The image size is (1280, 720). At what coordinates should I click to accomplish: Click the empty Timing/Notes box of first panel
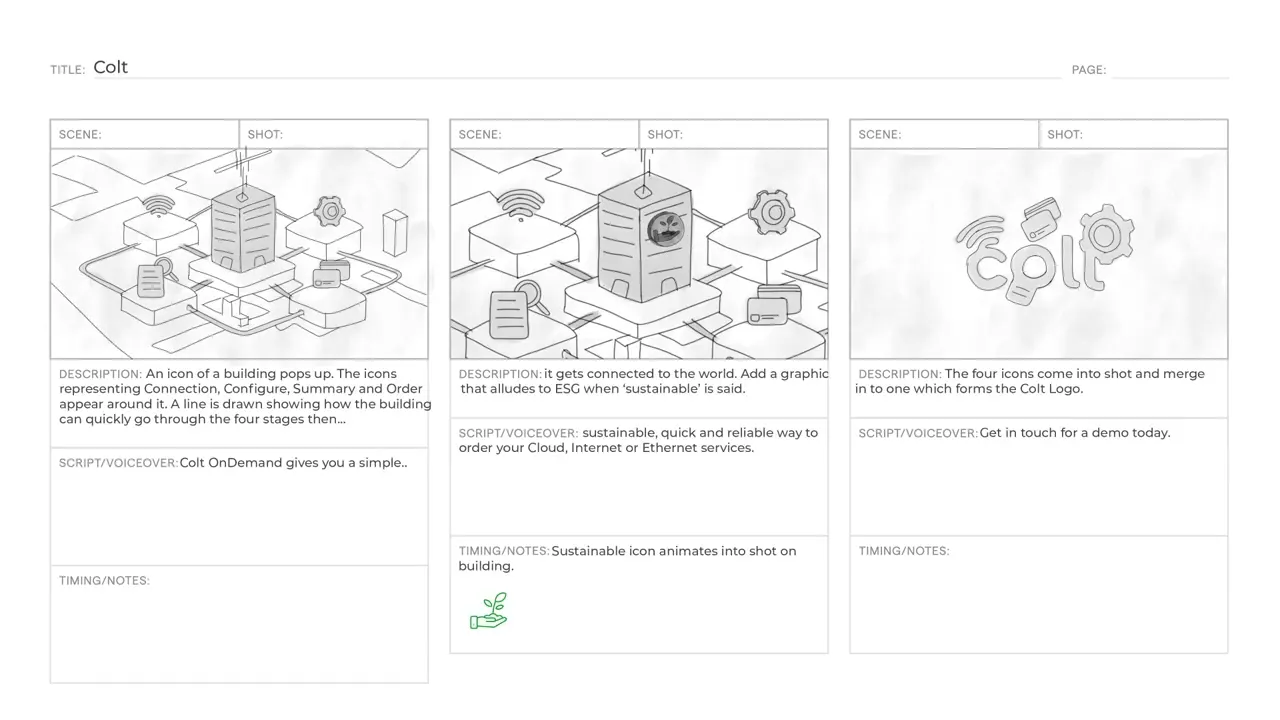[x=239, y=625]
